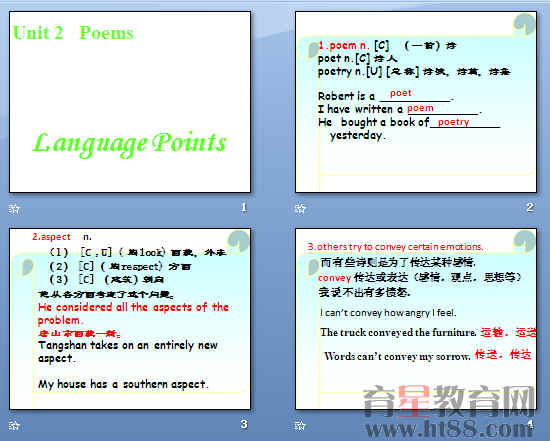Click the animation star icon under slide 2
The height and width of the screenshot is (441, 550).
click(x=300, y=208)
